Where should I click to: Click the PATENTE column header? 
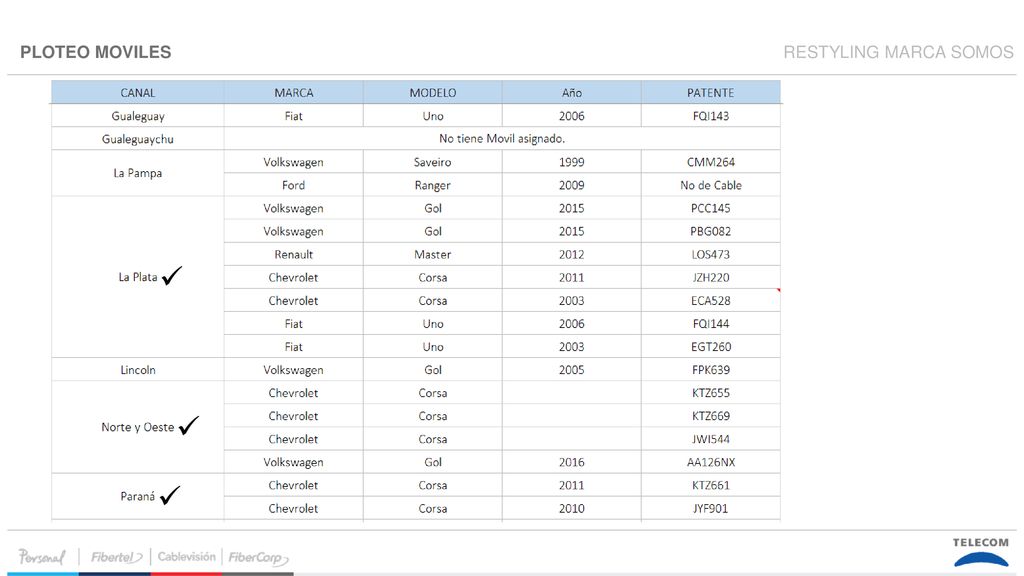click(711, 93)
